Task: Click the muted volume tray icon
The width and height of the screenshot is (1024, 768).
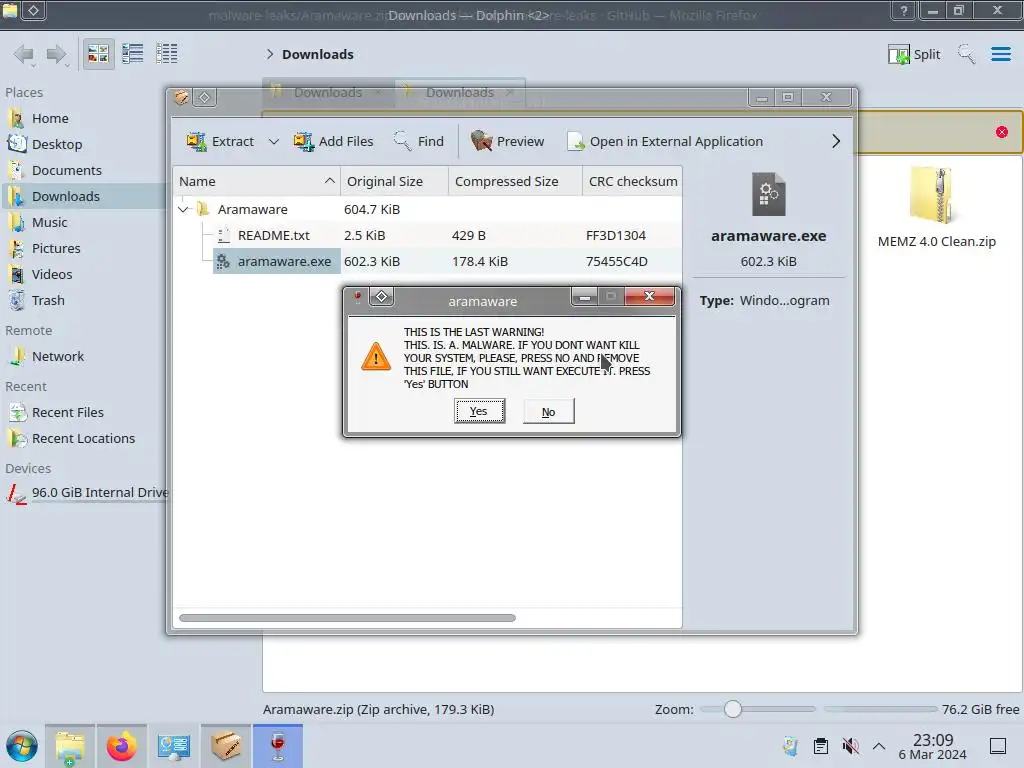Action: pos(850,746)
